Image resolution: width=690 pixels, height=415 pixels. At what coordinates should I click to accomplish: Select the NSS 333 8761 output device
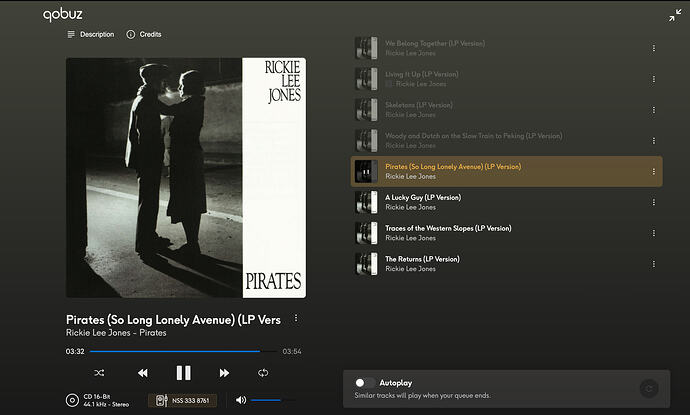click(183, 400)
